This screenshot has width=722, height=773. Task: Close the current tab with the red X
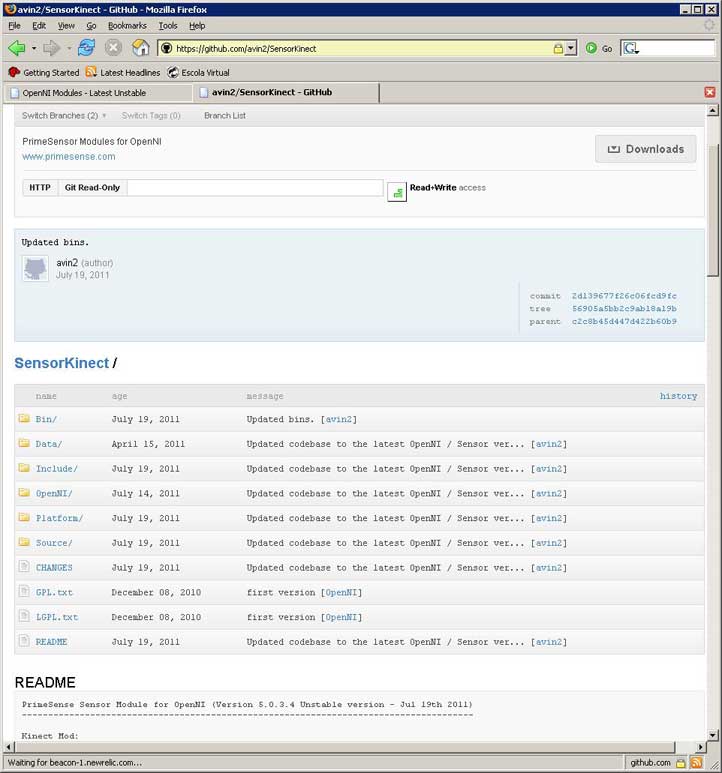[710, 92]
